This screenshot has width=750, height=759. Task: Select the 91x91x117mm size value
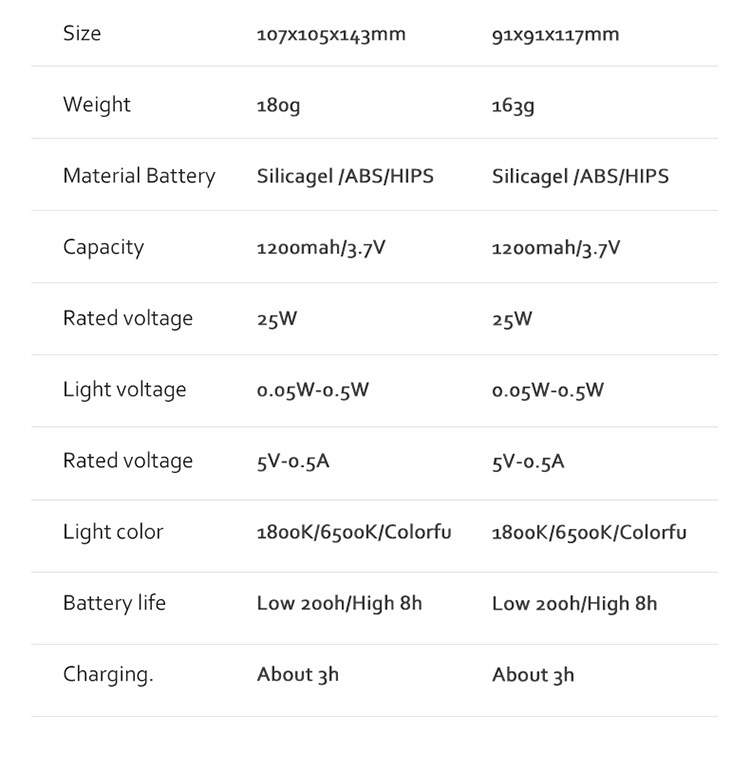555,34
